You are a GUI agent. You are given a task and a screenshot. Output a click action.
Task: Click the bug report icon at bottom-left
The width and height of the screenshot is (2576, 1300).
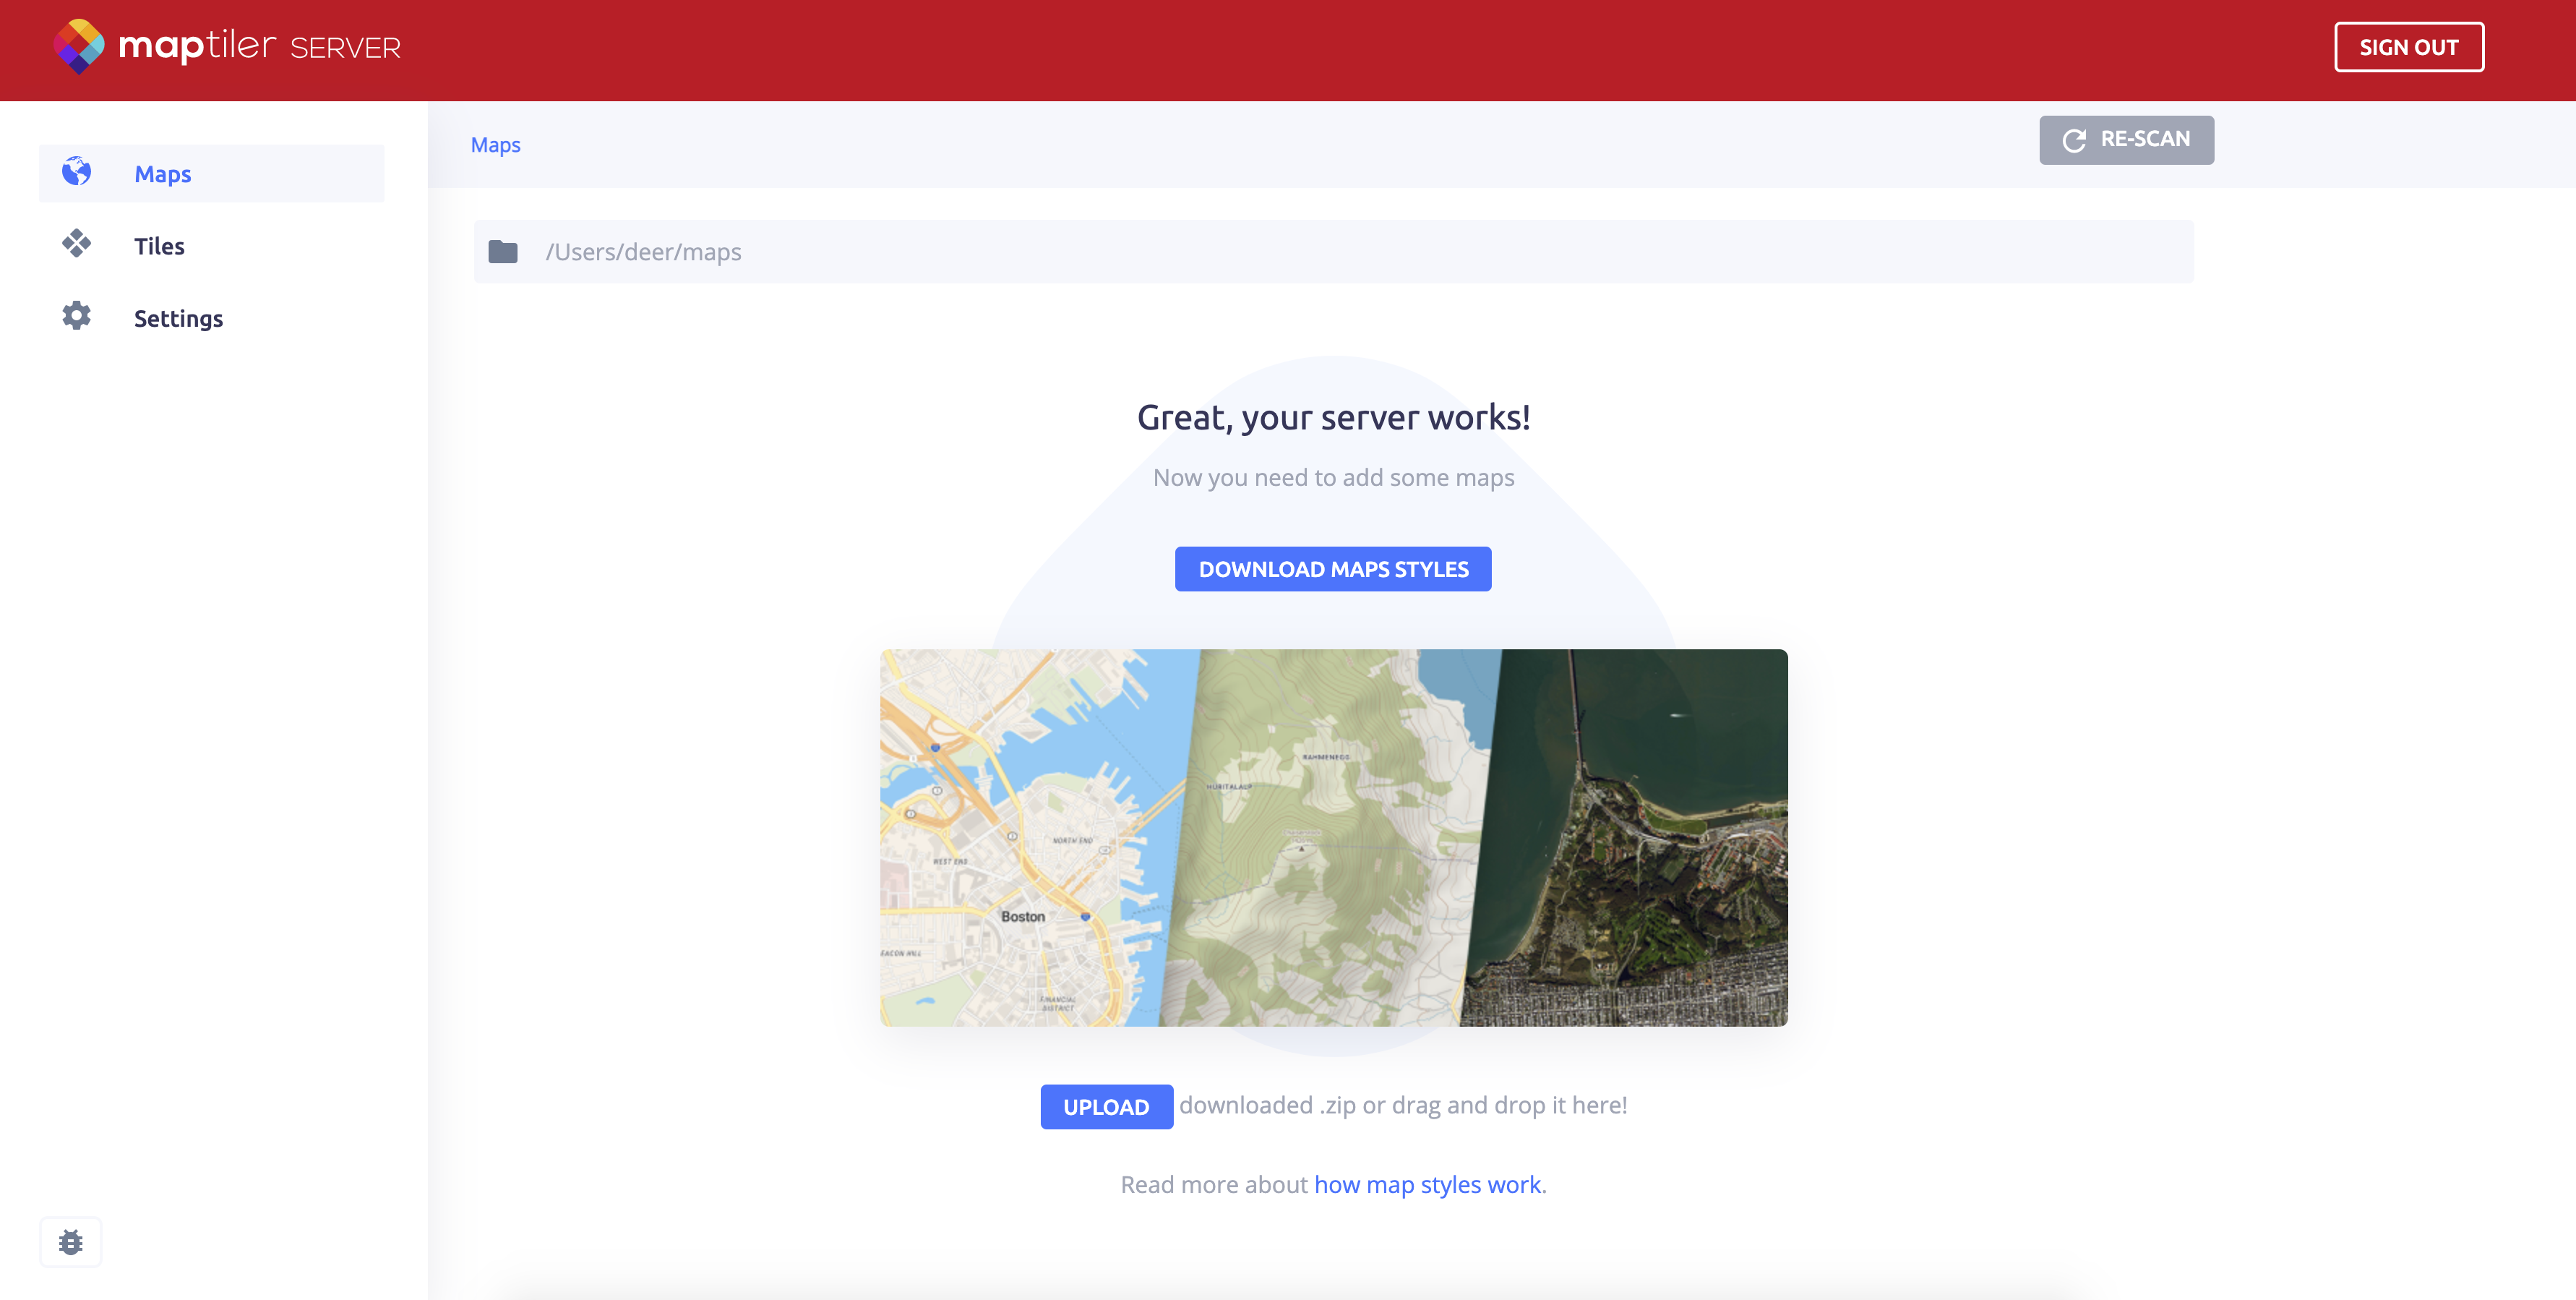[70, 1242]
